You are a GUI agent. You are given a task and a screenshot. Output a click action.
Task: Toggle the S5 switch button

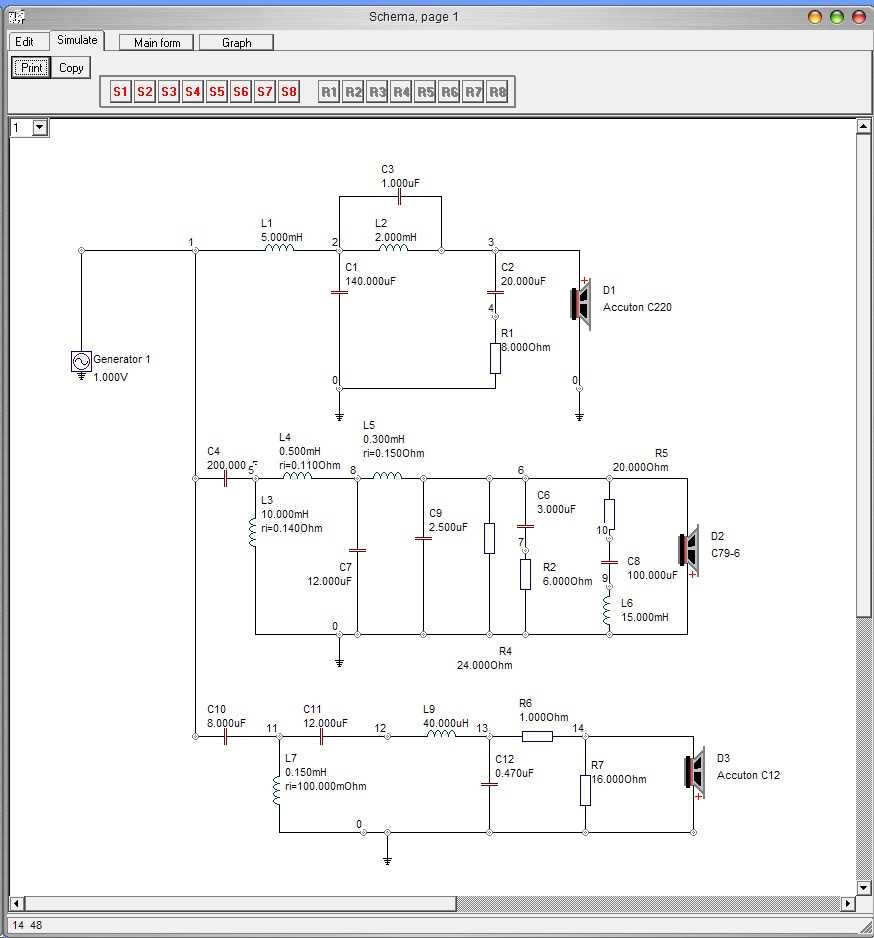(x=217, y=92)
